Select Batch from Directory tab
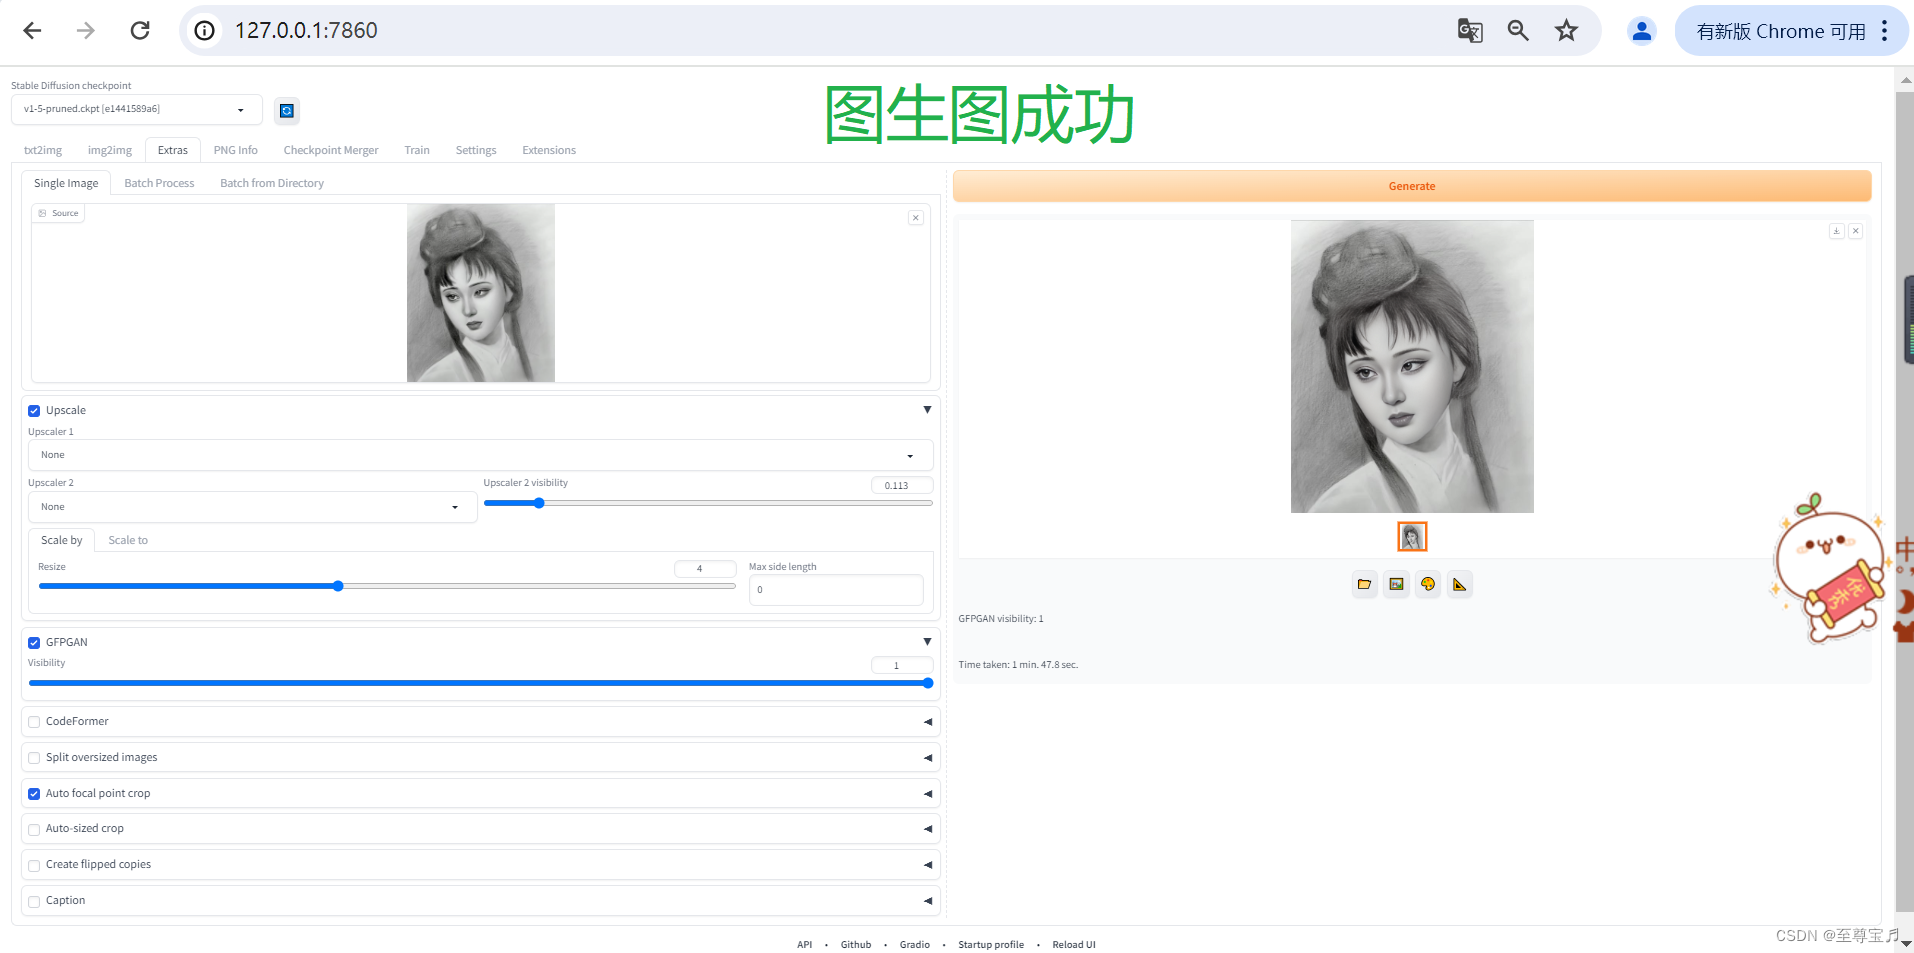Image resolution: width=1914 pixels, height=953 pixels. pyautogui.click(x=272, y=183)
